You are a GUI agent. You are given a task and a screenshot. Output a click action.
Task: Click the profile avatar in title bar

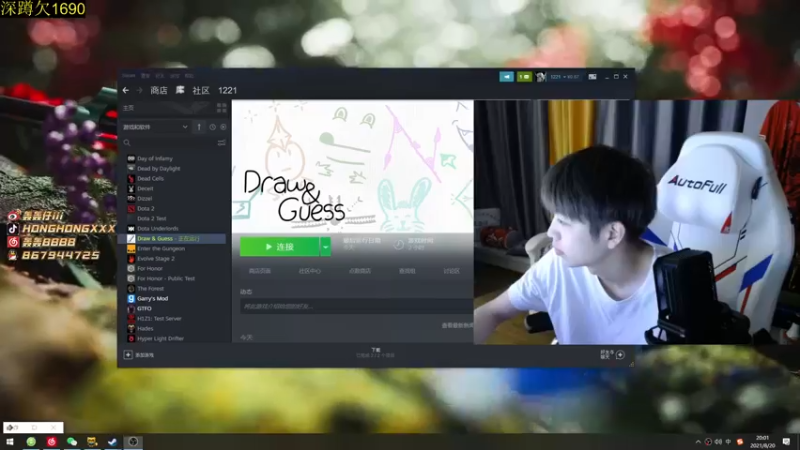(x=541, y=77)
